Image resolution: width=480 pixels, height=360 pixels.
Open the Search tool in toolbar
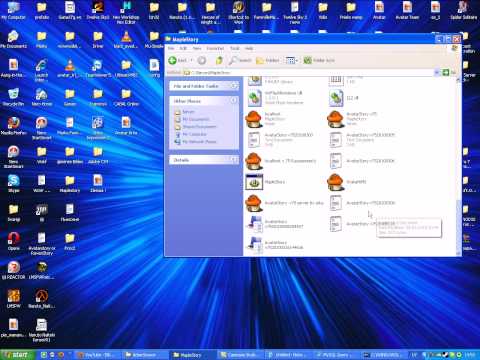pos(240,60)
